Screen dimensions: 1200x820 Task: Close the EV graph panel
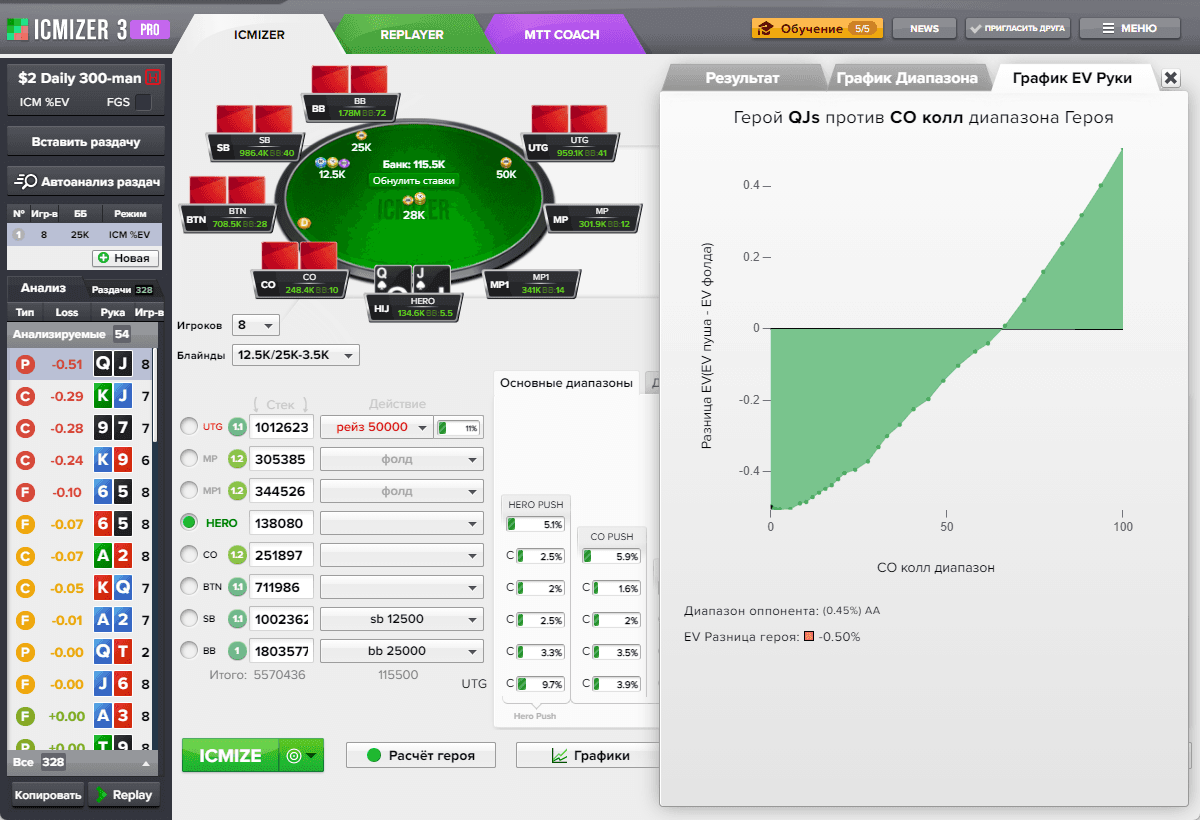(1171, 78)
